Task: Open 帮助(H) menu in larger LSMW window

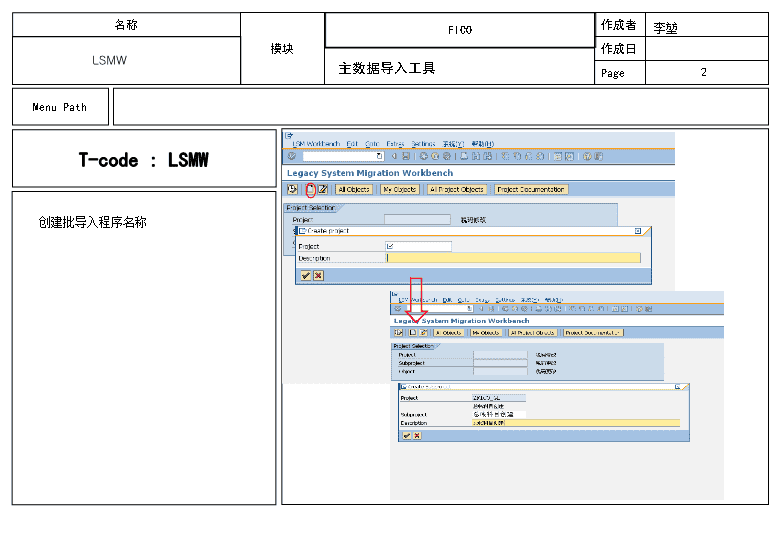Action: click(x=483, y=144)
